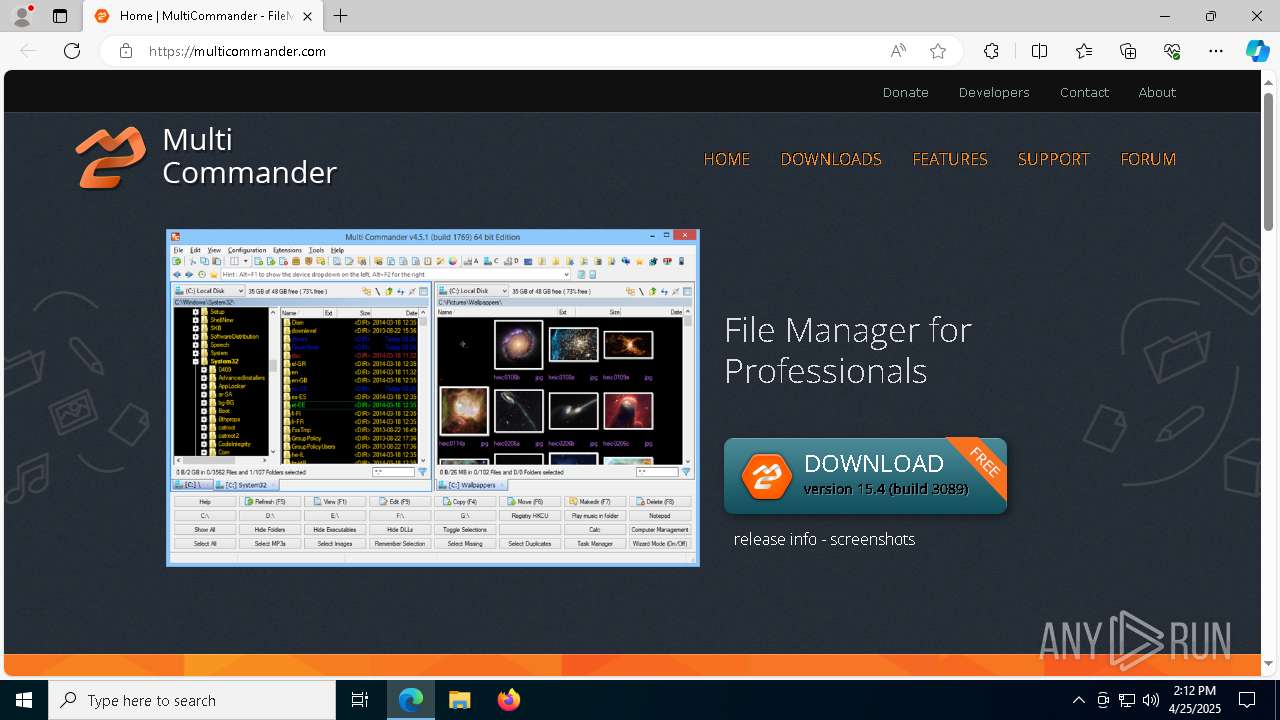The width and height of the screenshot is (1280, 720).
Task: Open the FEATURES menu item
Action: coord(950,159)
